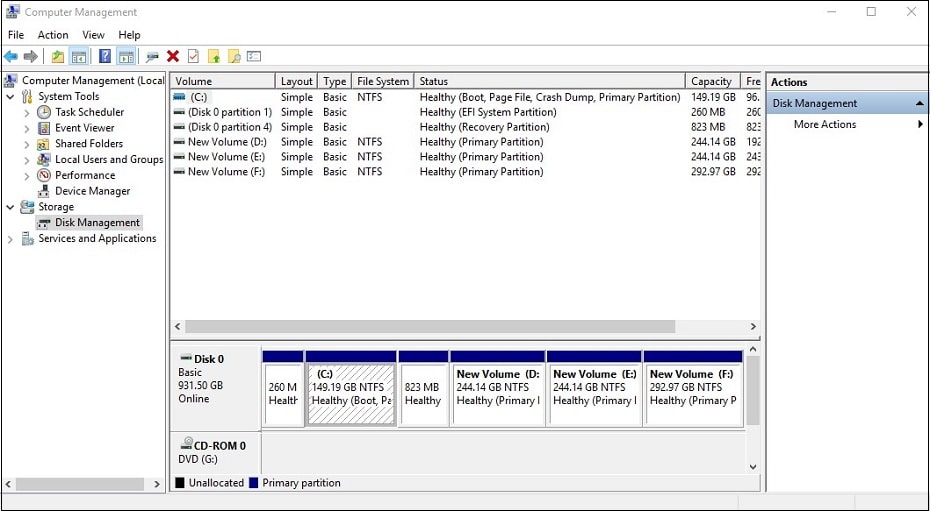Screen dimensions: 930x511
Task: Click the Properties checkmark page icon
Action: pos(193,56)
